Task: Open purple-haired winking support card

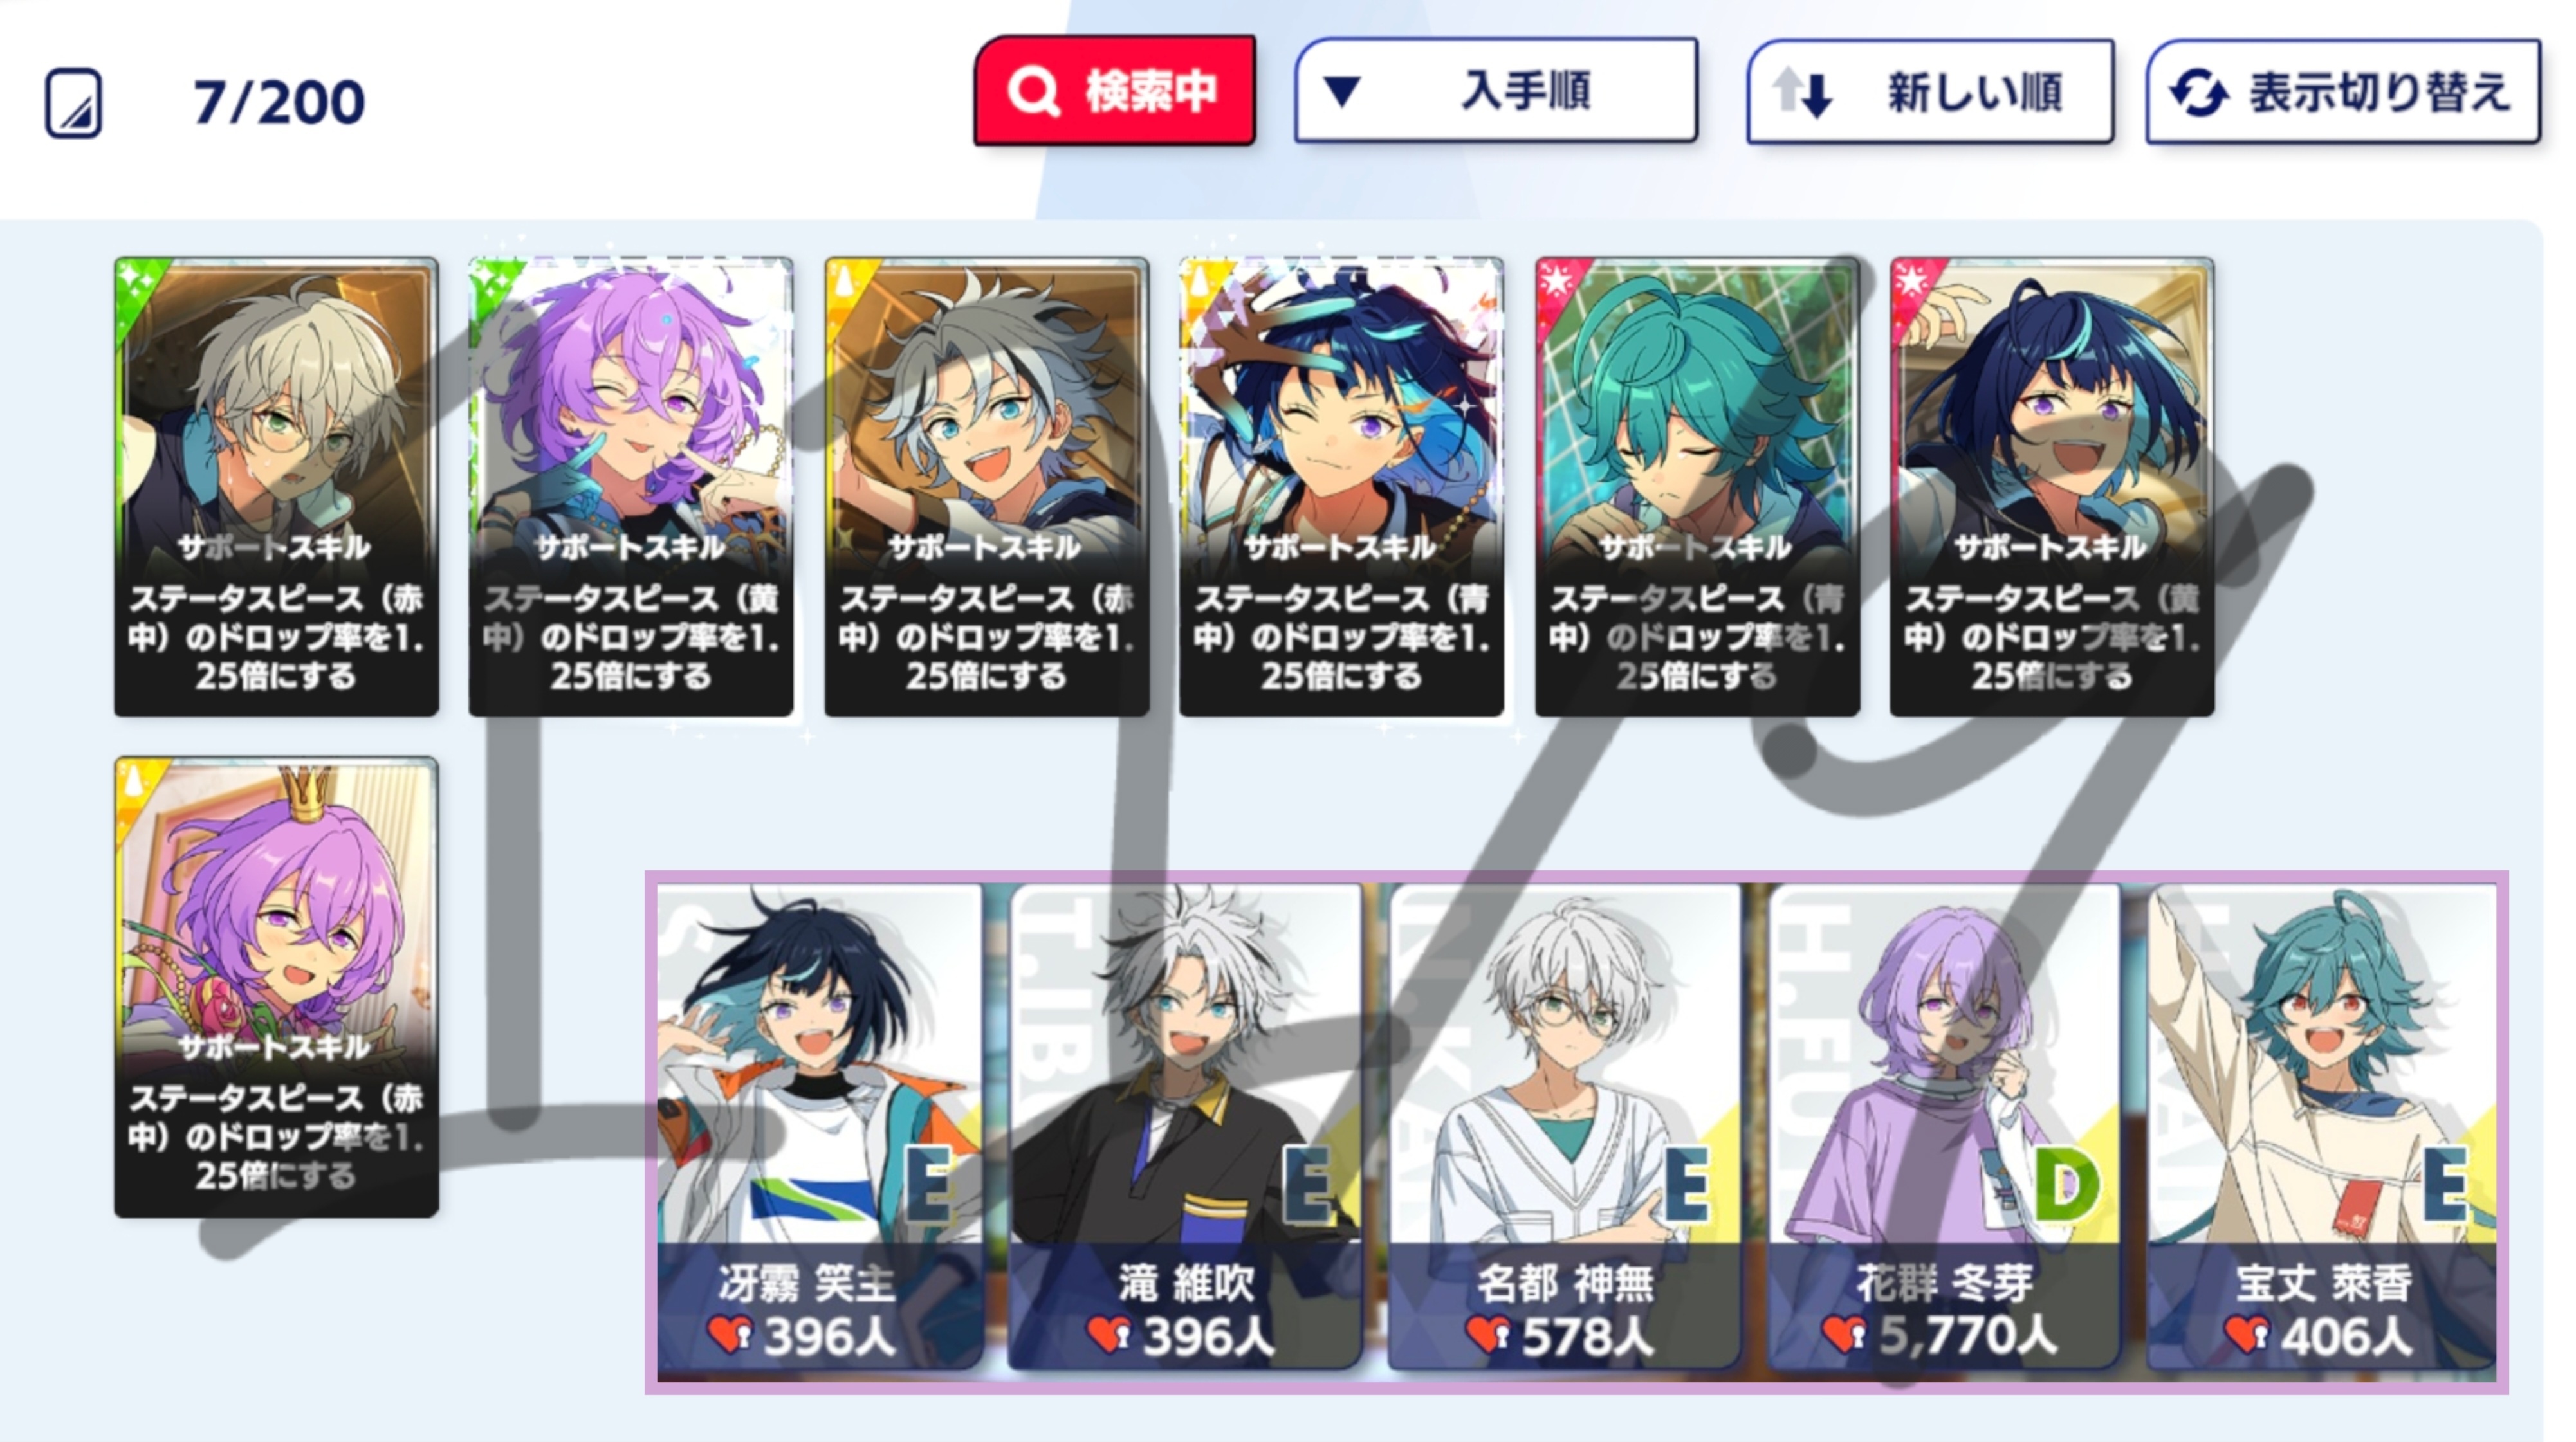Action: pos(631,487)
